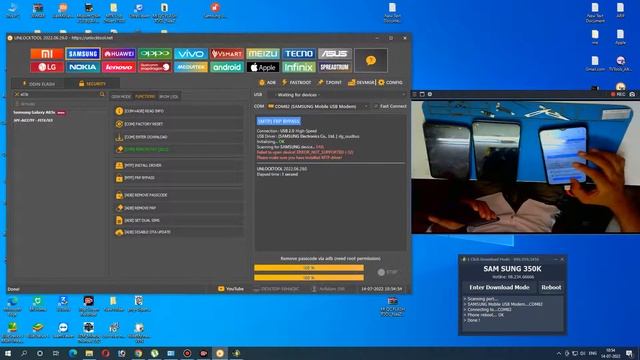This screenshot has width=640, height=360.
Task: Switch to the SECURITY tab
Action: pos(93,84)
